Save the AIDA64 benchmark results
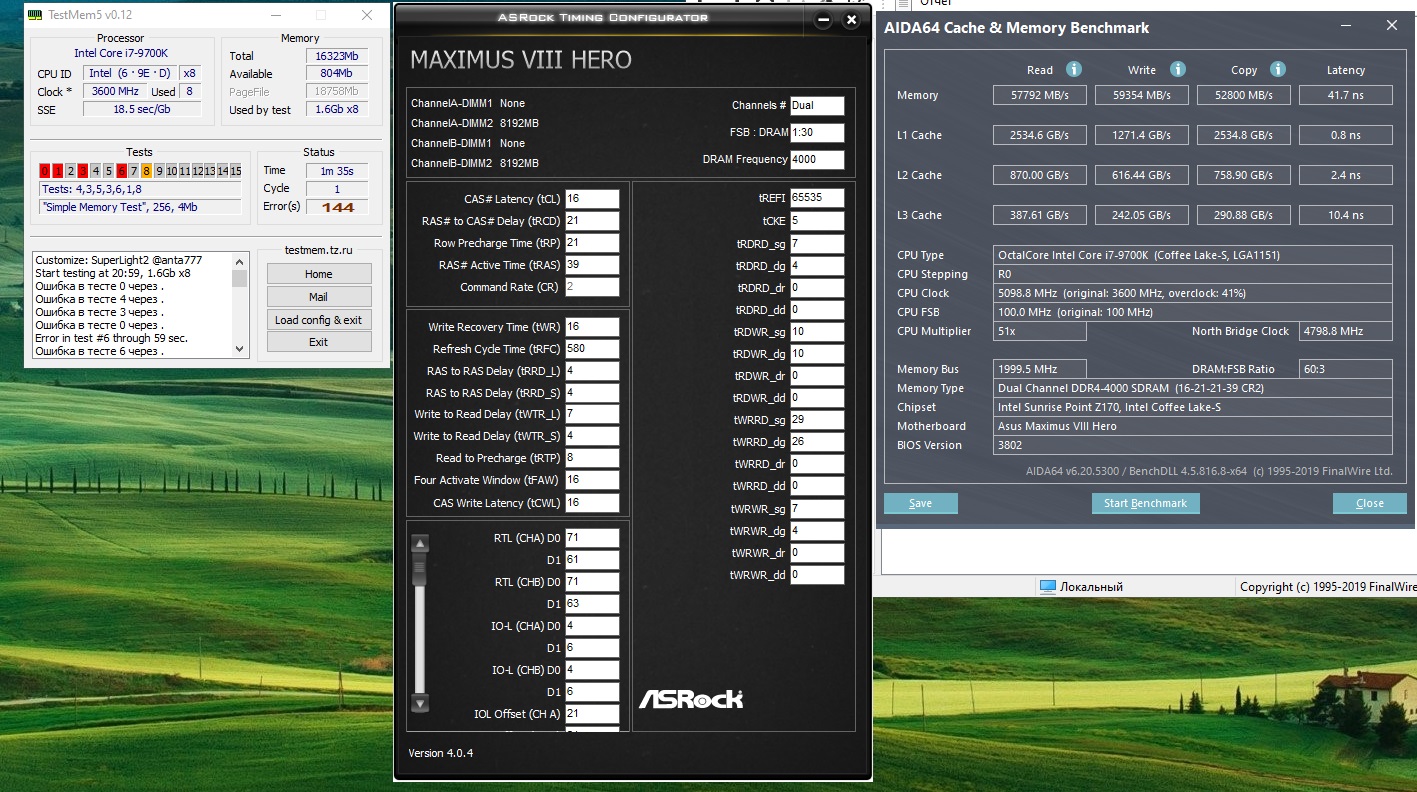 pos(921,503)
